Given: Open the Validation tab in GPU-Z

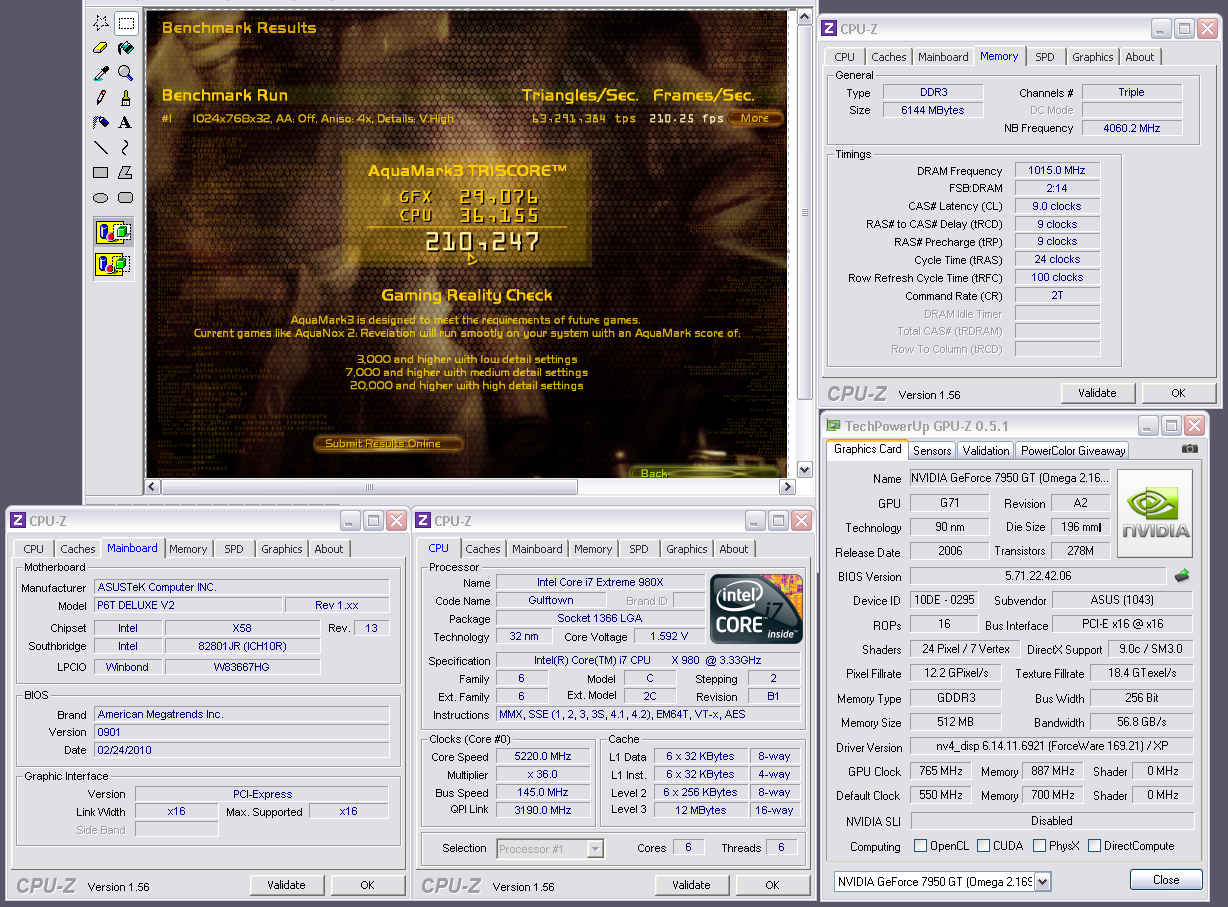Looking at the screenshot, I should click(986, 451).
